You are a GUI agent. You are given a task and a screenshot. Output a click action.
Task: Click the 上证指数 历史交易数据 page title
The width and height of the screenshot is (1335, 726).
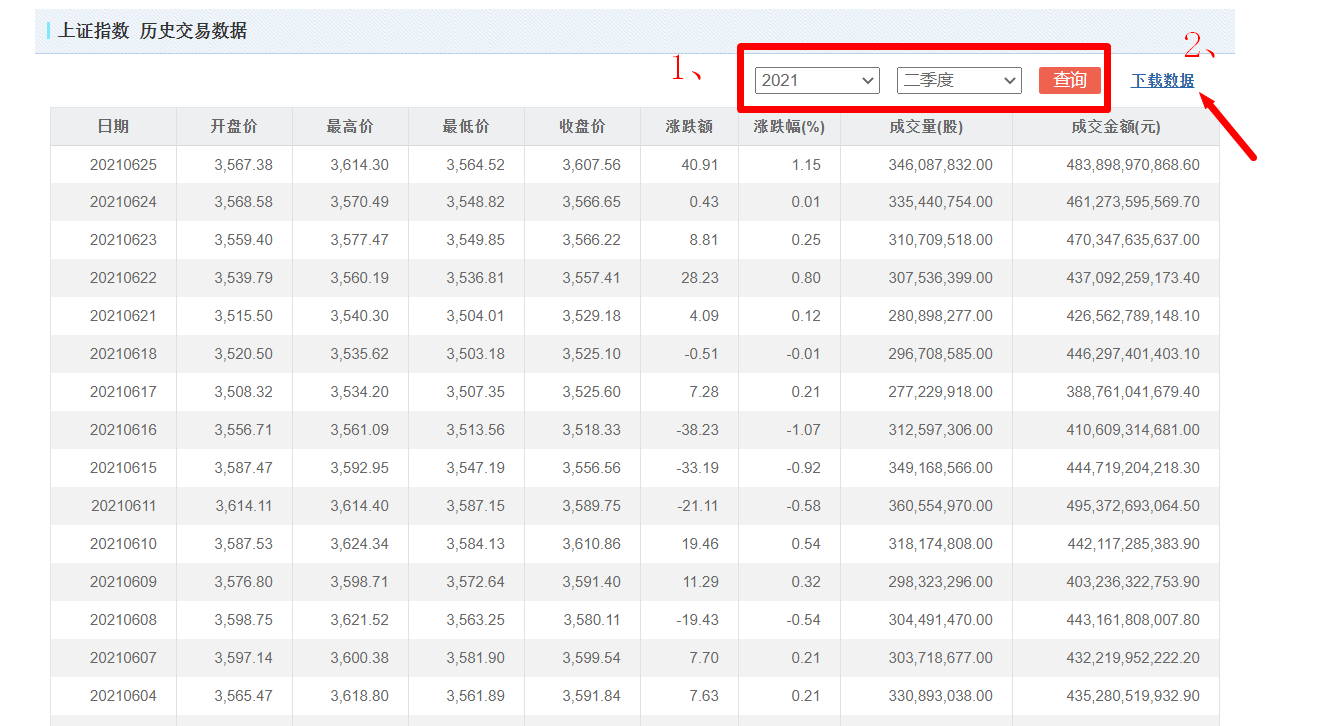tap(152, 31)
